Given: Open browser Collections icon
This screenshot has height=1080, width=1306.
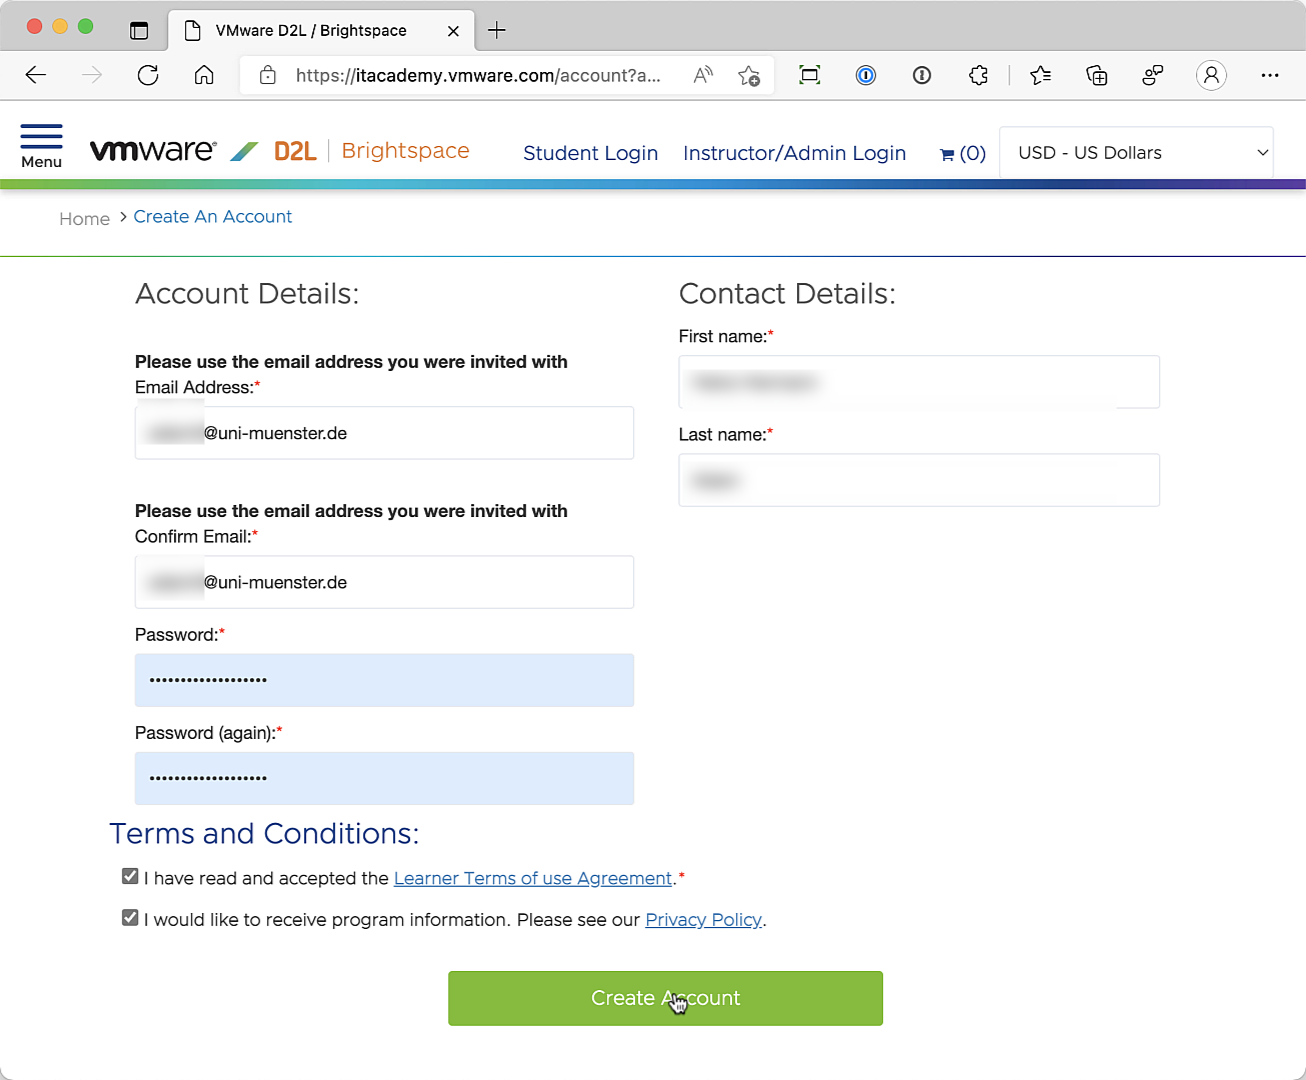Looking at the screenshot, I should [x=1096, y=75].
